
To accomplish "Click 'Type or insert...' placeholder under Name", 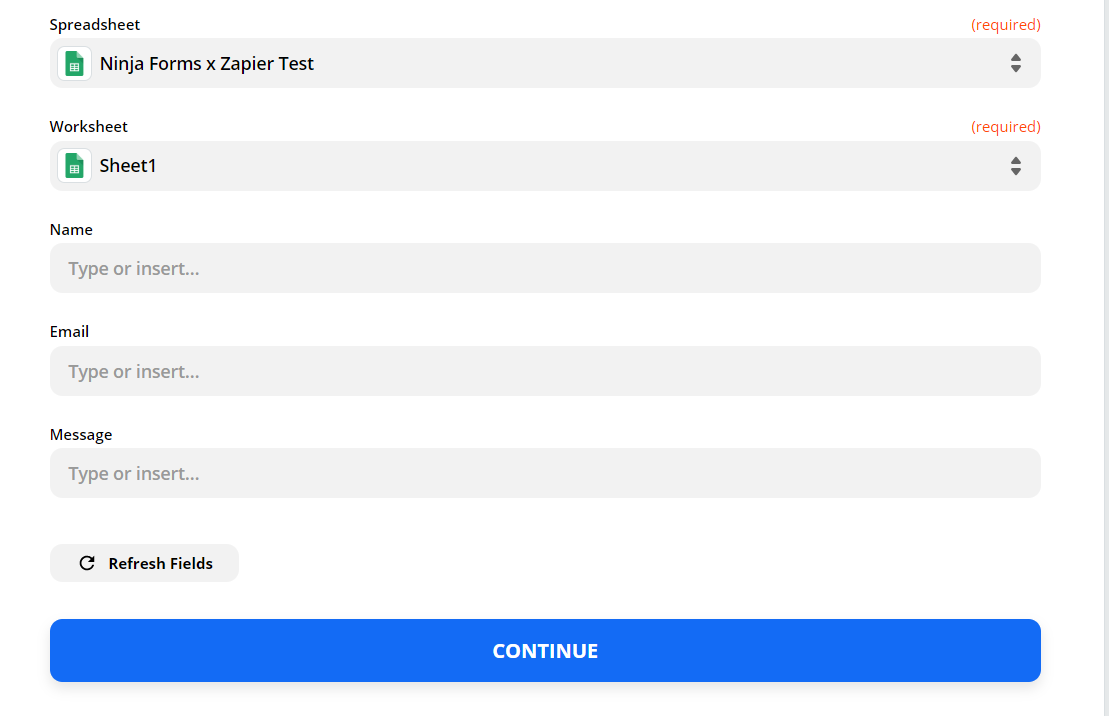I will (134, 269).
